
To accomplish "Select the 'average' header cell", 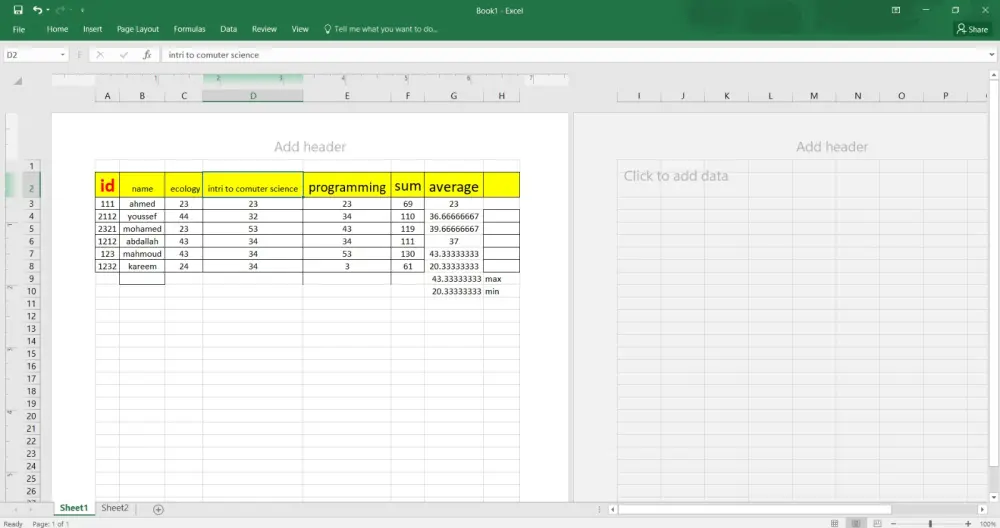I will (453, 185).
